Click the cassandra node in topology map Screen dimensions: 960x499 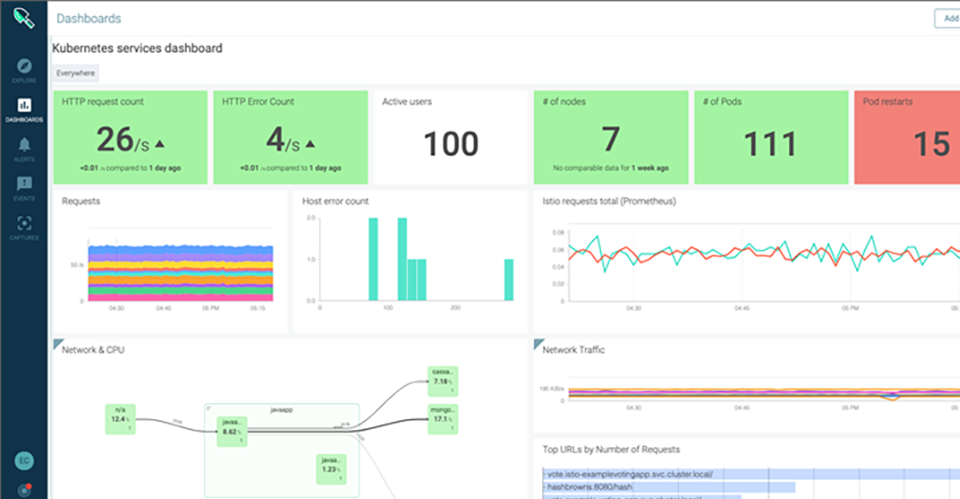(441, 377)
